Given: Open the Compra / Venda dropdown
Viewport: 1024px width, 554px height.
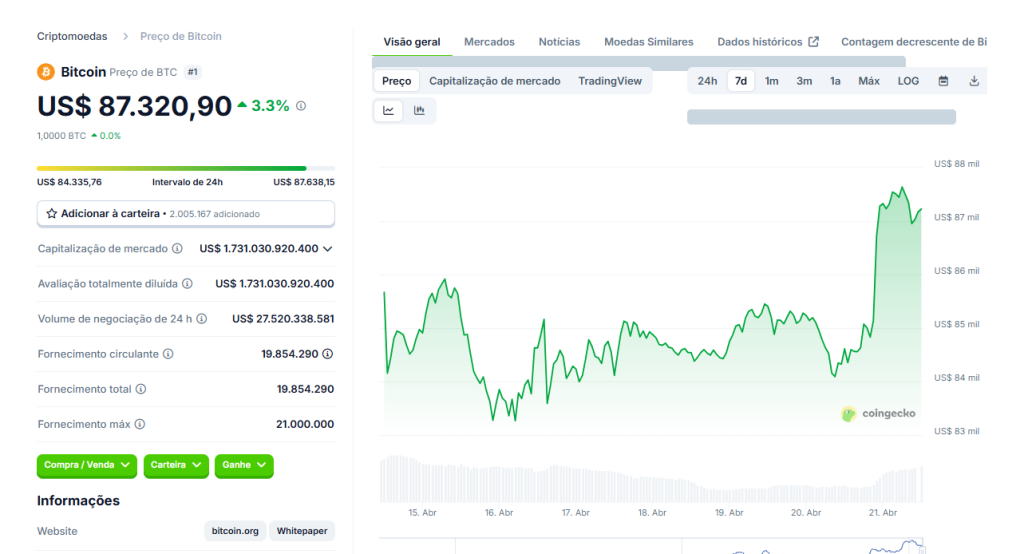Looking at the screenshot, I should click(x=87, y=466).
